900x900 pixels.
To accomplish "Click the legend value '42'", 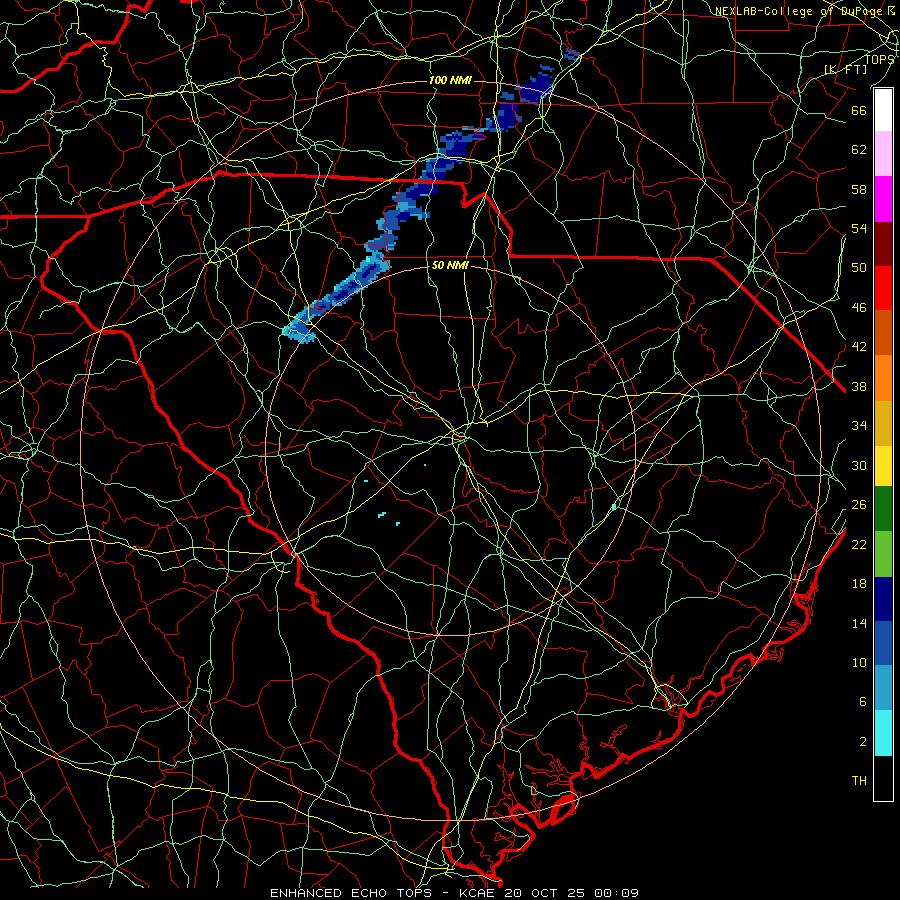I will pos(859,347).
